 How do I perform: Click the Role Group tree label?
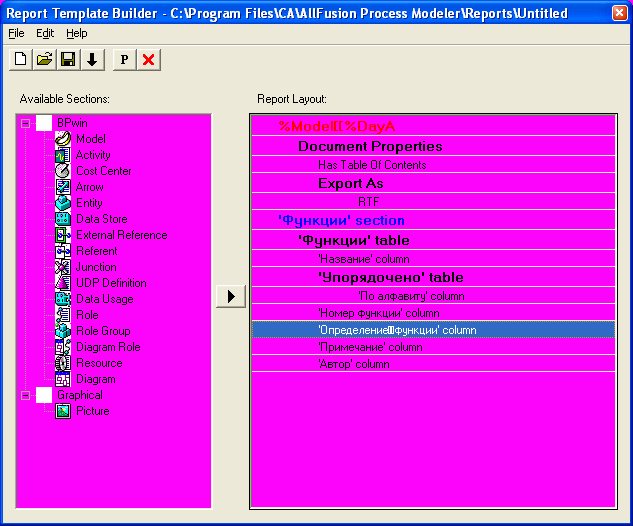click(x=103, y=331)
